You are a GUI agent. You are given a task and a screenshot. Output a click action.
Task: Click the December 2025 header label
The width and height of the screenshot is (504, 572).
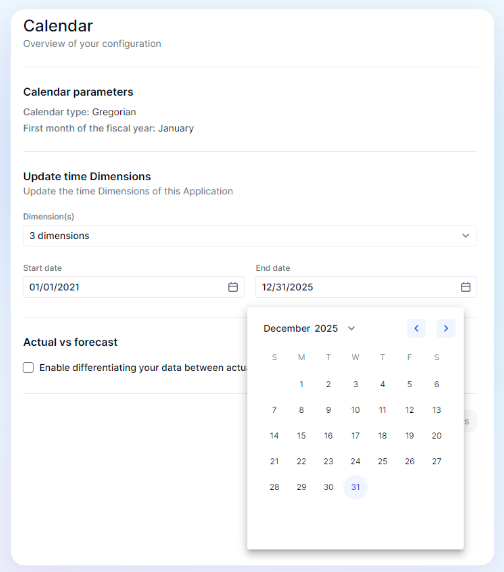(x=301, y=328)
